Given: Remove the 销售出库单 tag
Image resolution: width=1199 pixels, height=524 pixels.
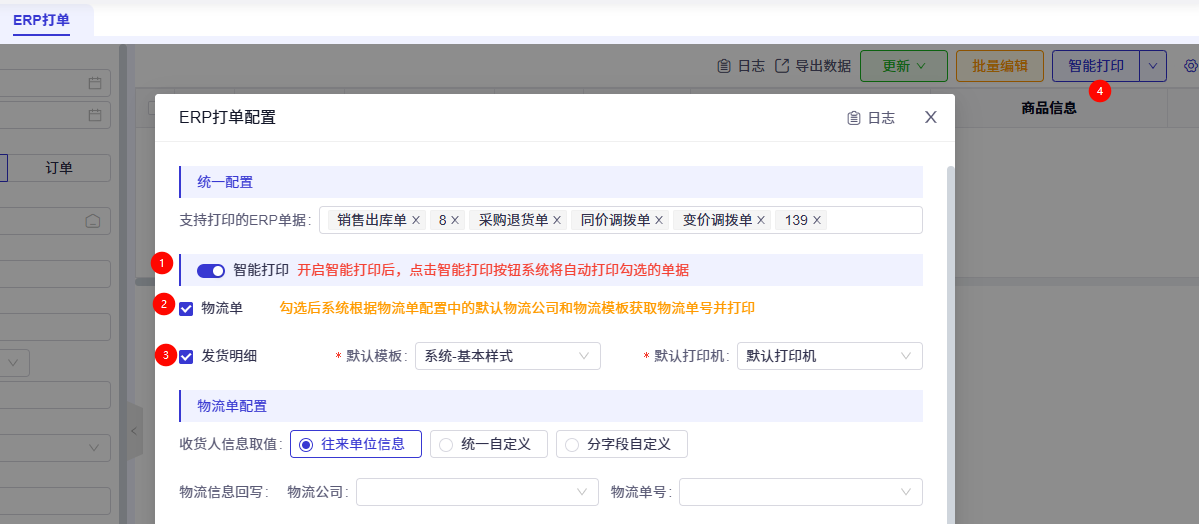Looking at the screenshot, I should pos(416,220).
